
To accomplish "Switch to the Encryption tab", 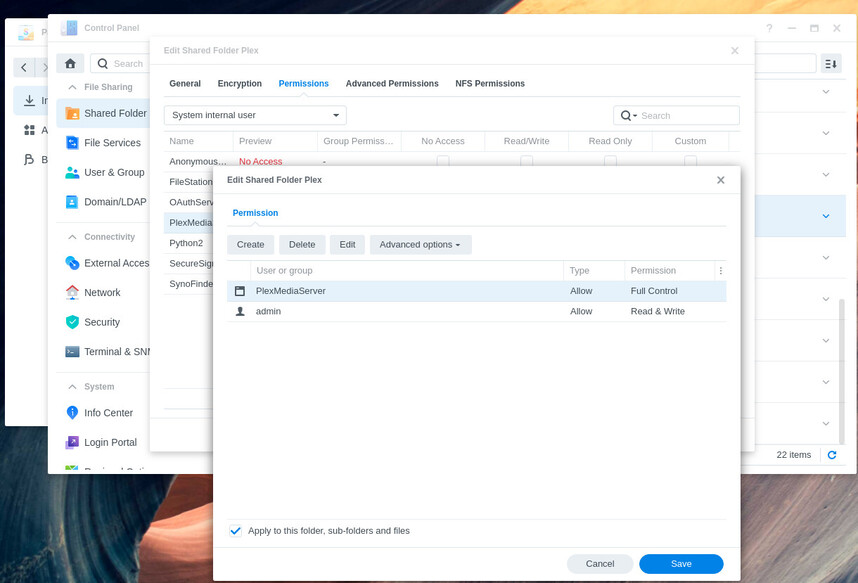I will 240,84.
